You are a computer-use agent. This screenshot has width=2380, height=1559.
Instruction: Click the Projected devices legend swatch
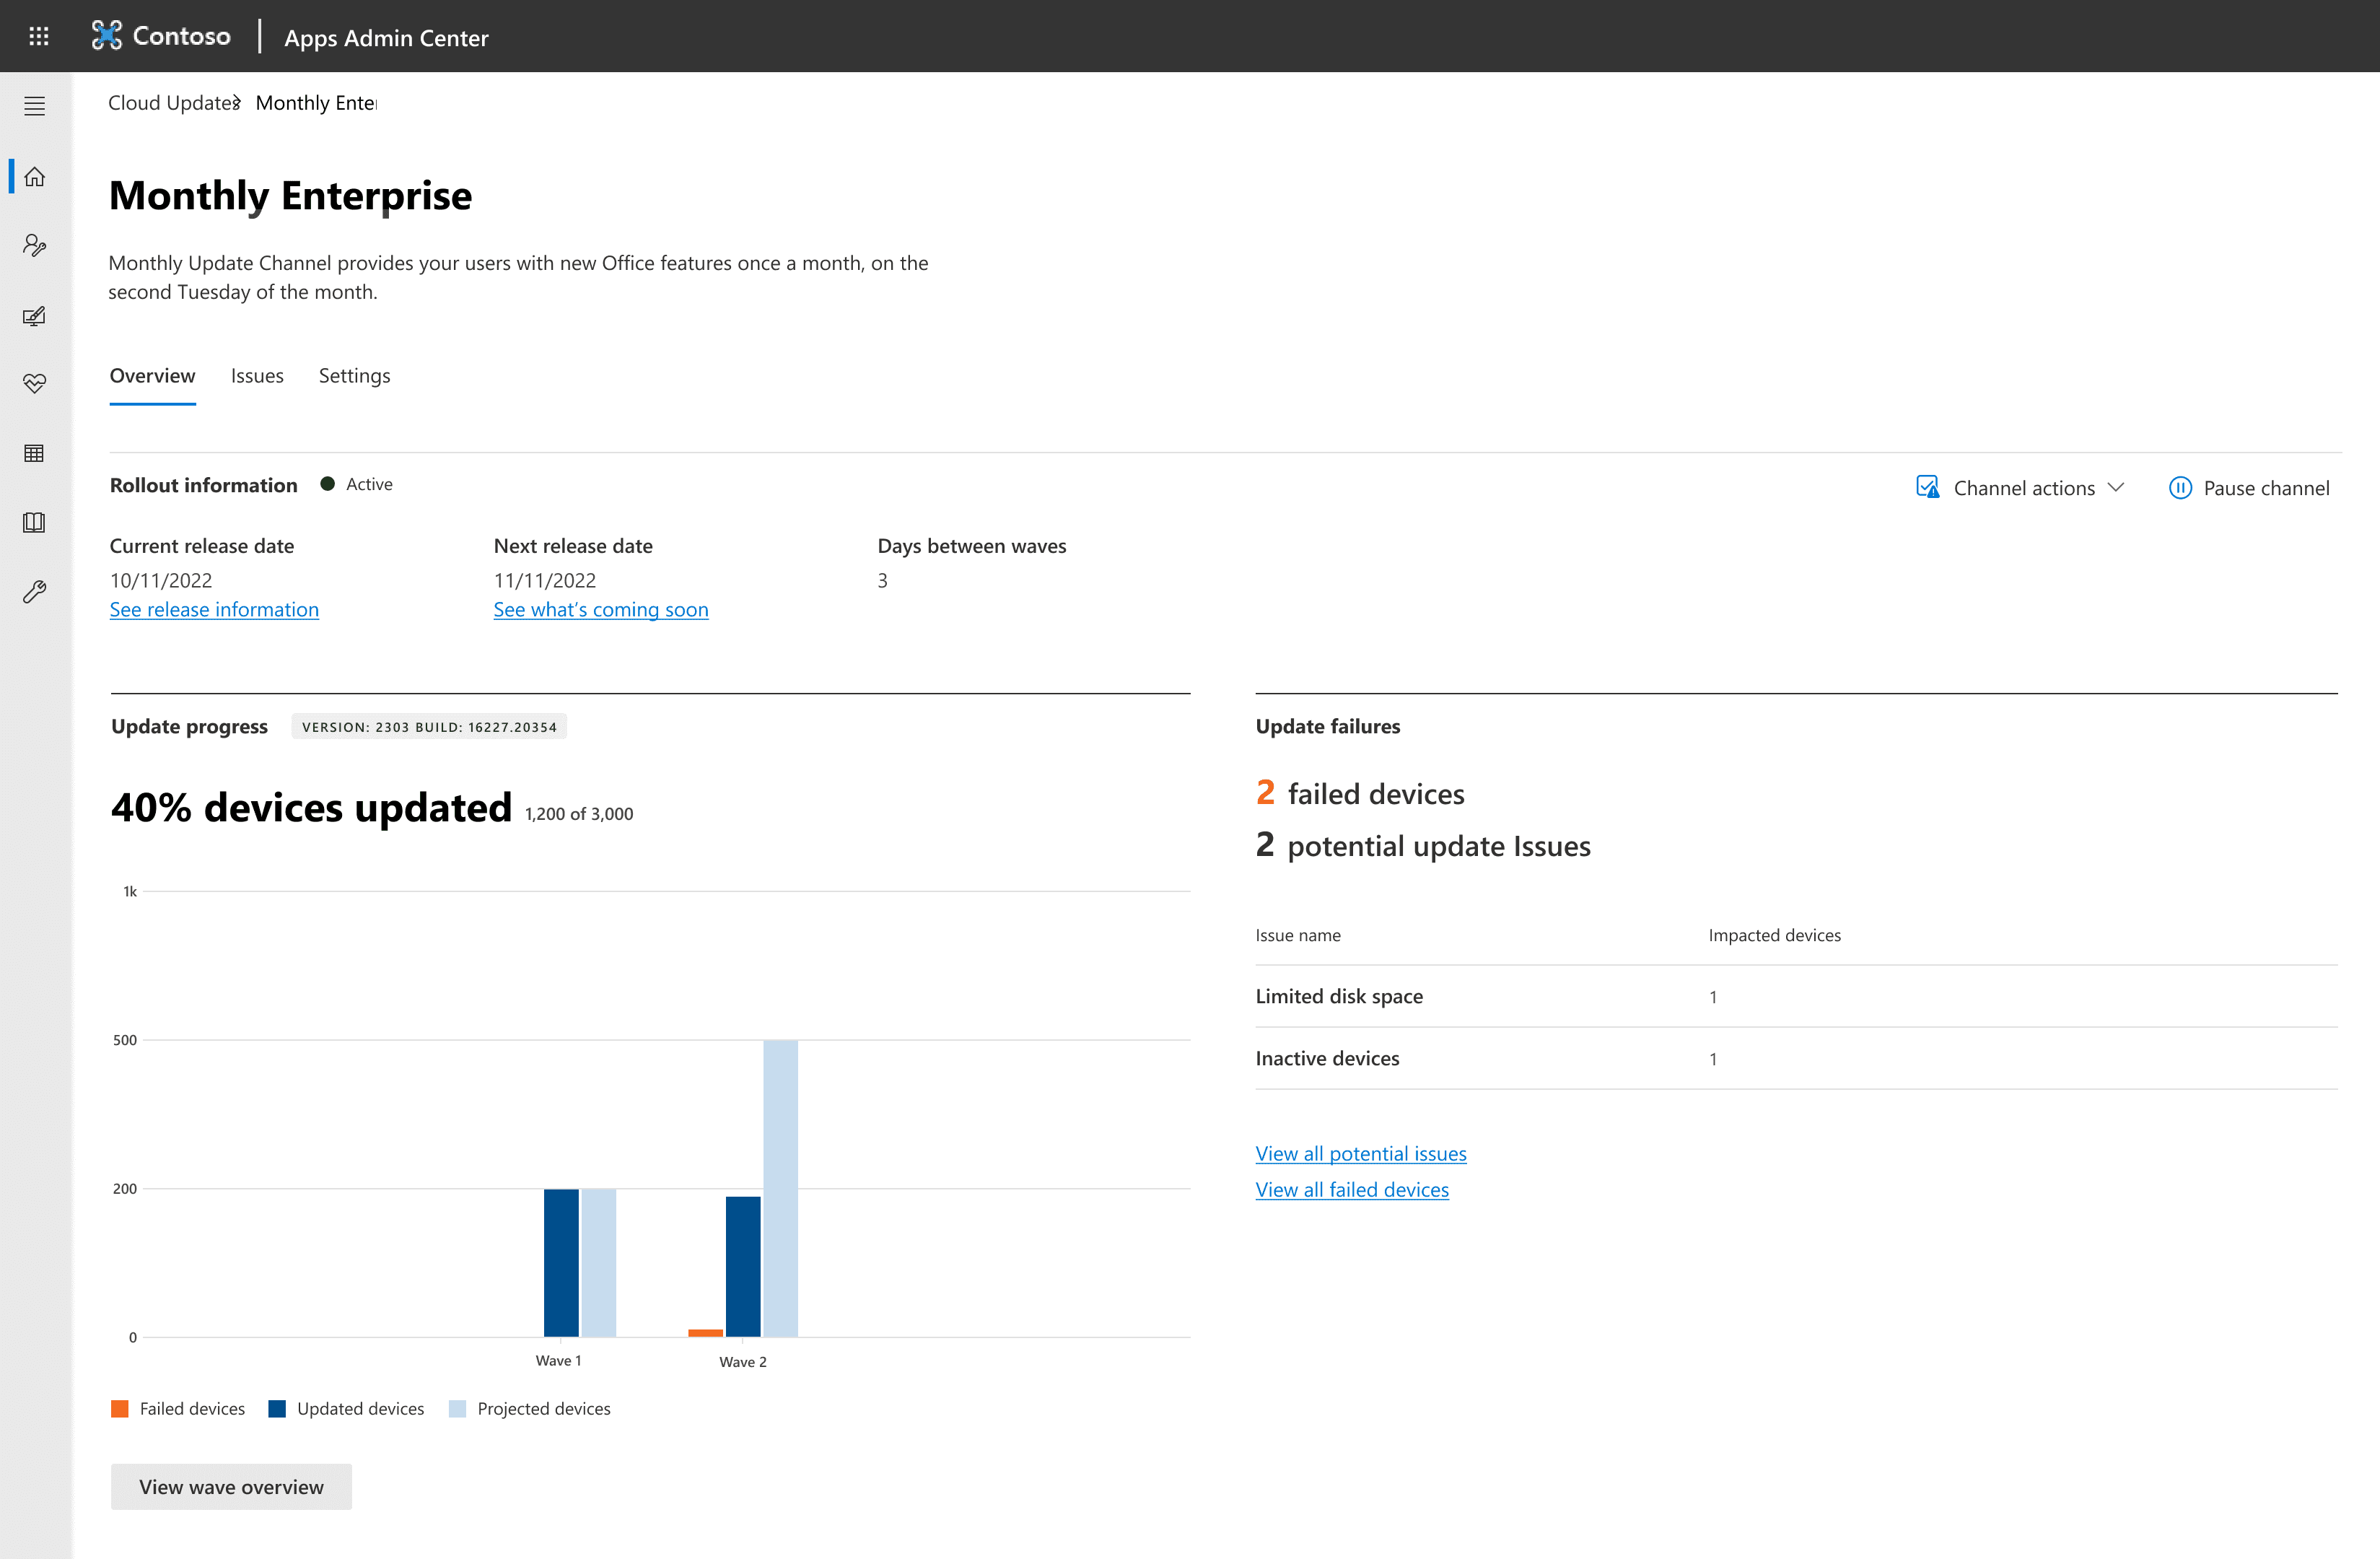[x=458, y=1409]
